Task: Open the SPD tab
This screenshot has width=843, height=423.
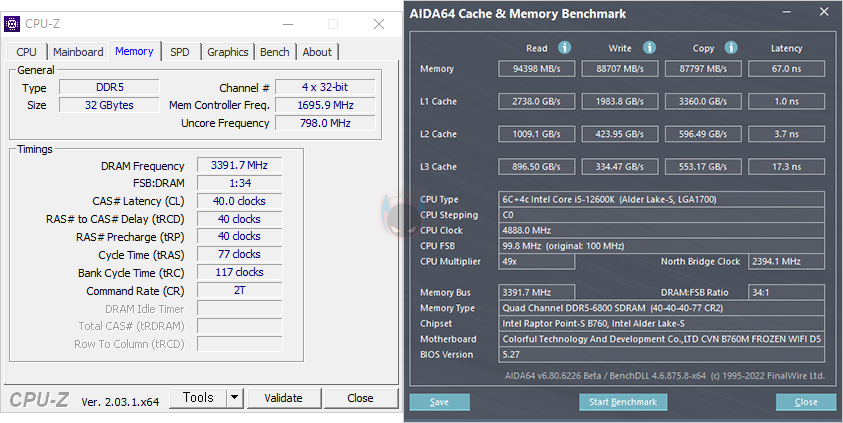Action: point(180,52)
